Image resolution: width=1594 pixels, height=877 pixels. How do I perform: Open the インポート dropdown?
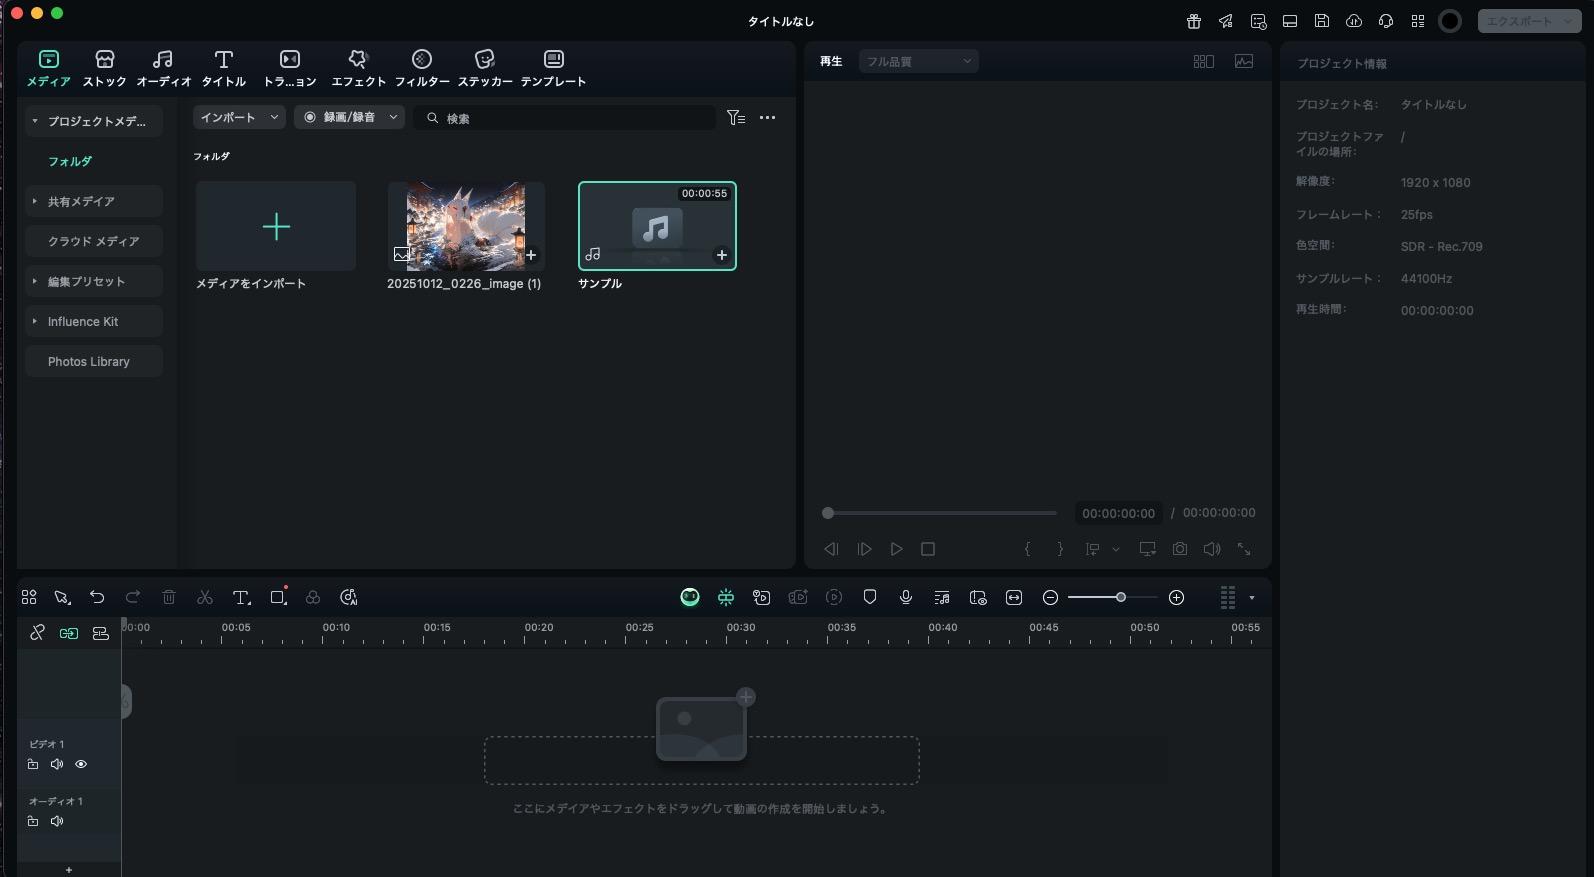click(239, 118)
